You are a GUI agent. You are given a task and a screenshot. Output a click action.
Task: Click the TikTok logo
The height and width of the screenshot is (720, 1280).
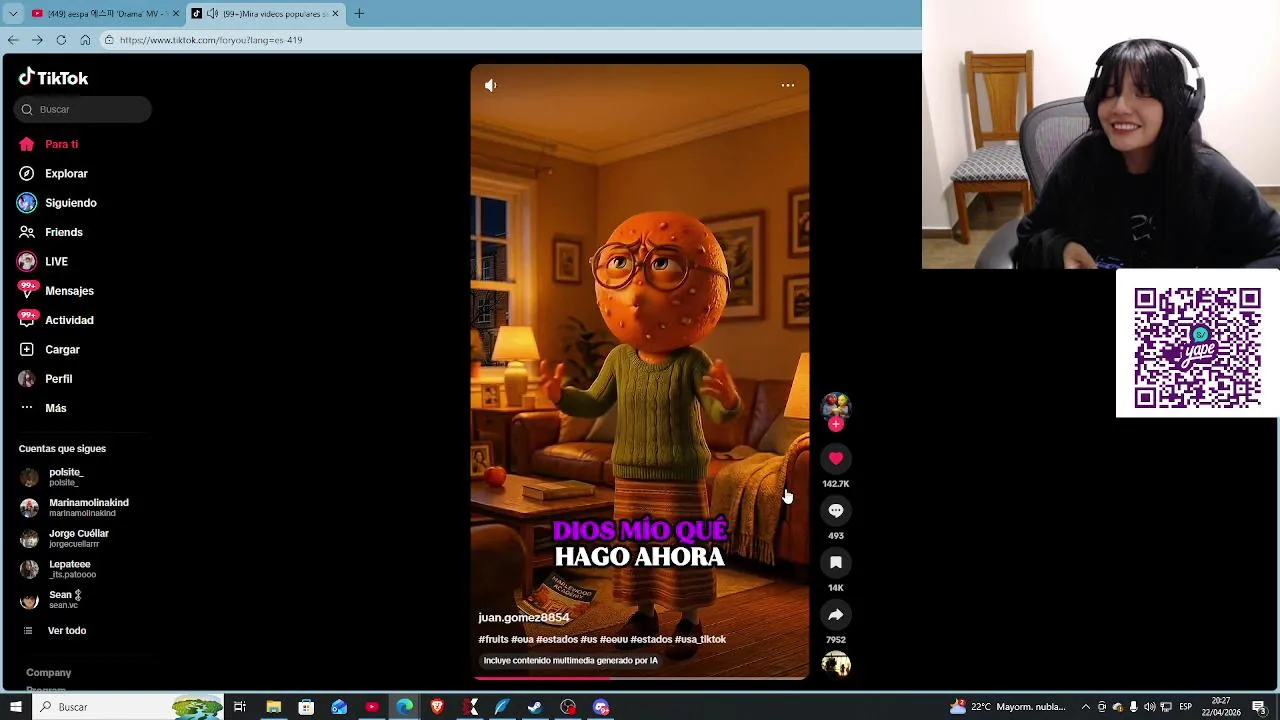click(53, 78)
